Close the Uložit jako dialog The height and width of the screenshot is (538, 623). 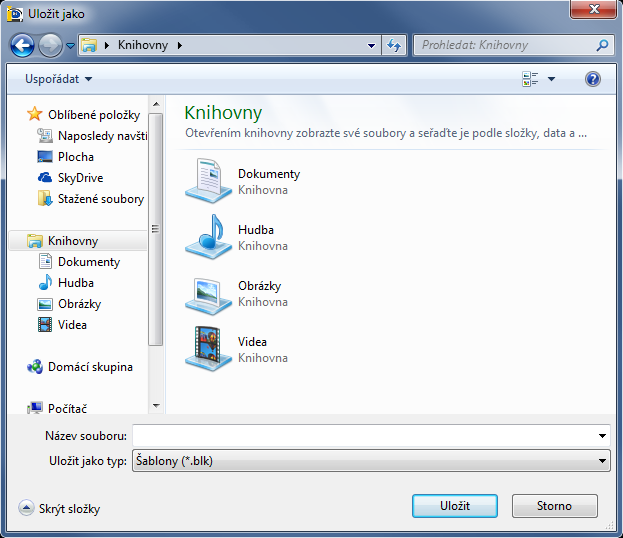[593, 9]
